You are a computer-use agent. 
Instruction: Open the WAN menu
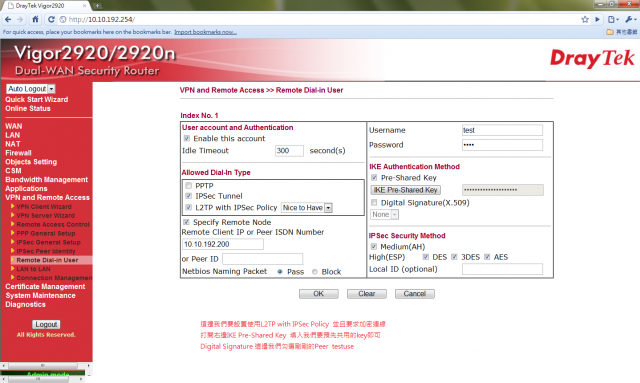pyautogui.click(x=13, y=126)
